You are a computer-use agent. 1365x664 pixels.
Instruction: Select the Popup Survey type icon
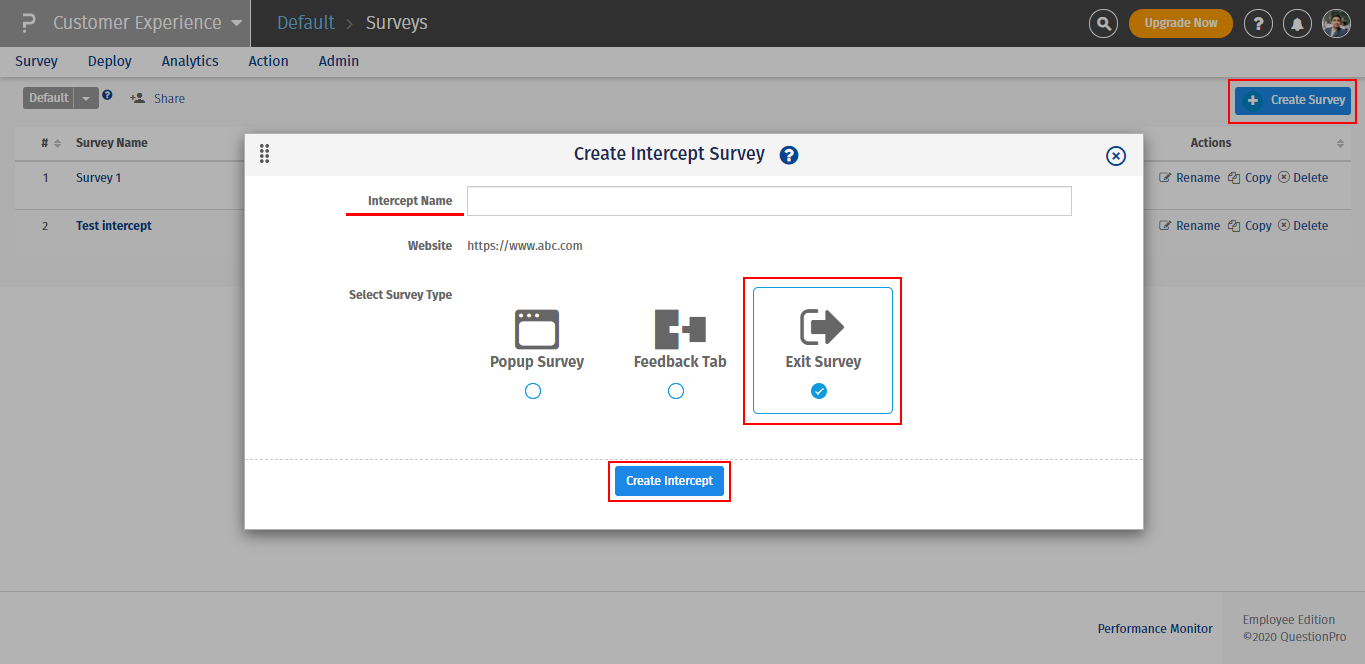click(536, 328)
